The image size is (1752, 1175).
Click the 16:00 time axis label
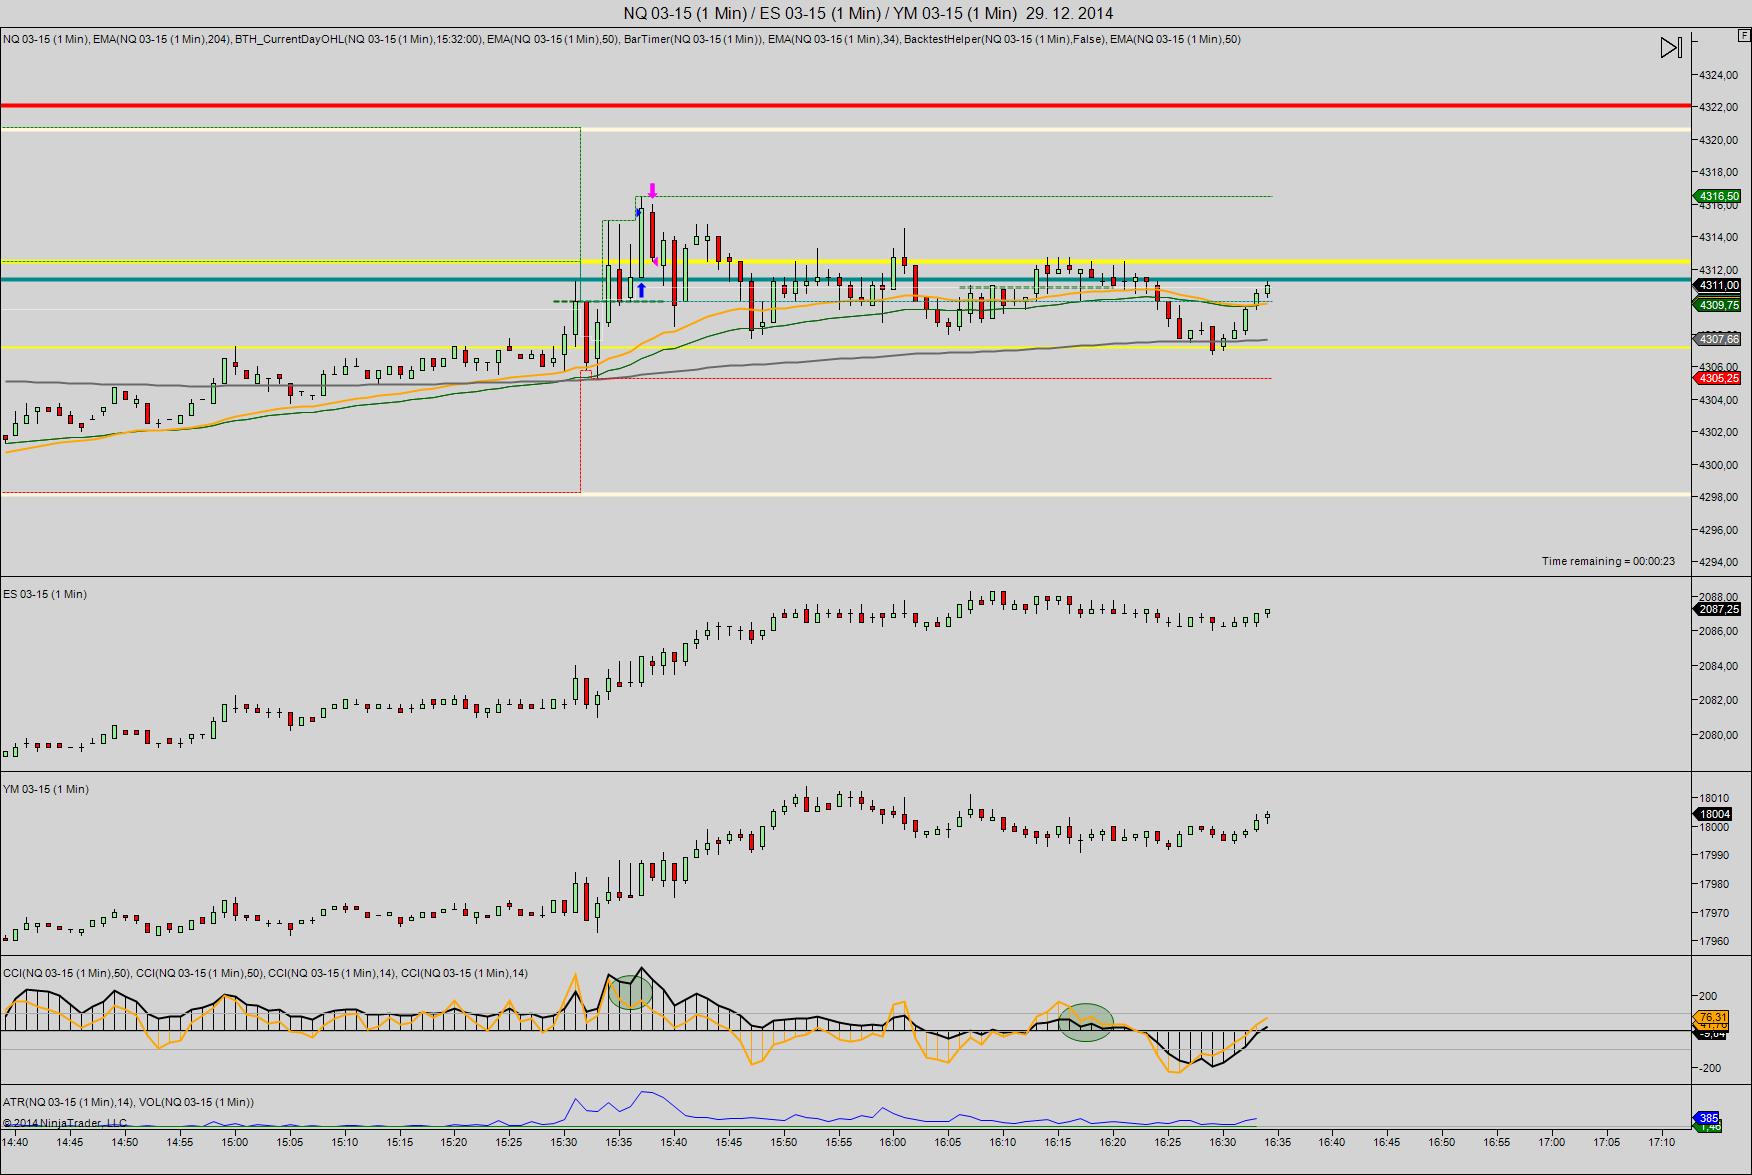coord(893,1142)
